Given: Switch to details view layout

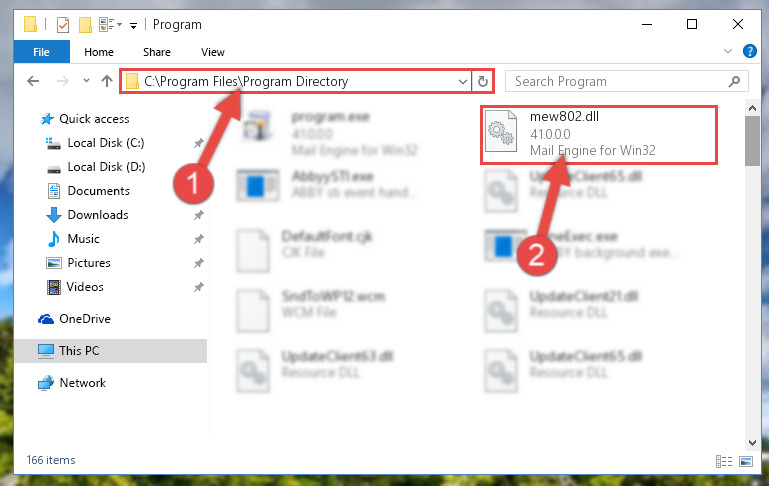Looking at the screenshot, I should [x=723, y=461].
